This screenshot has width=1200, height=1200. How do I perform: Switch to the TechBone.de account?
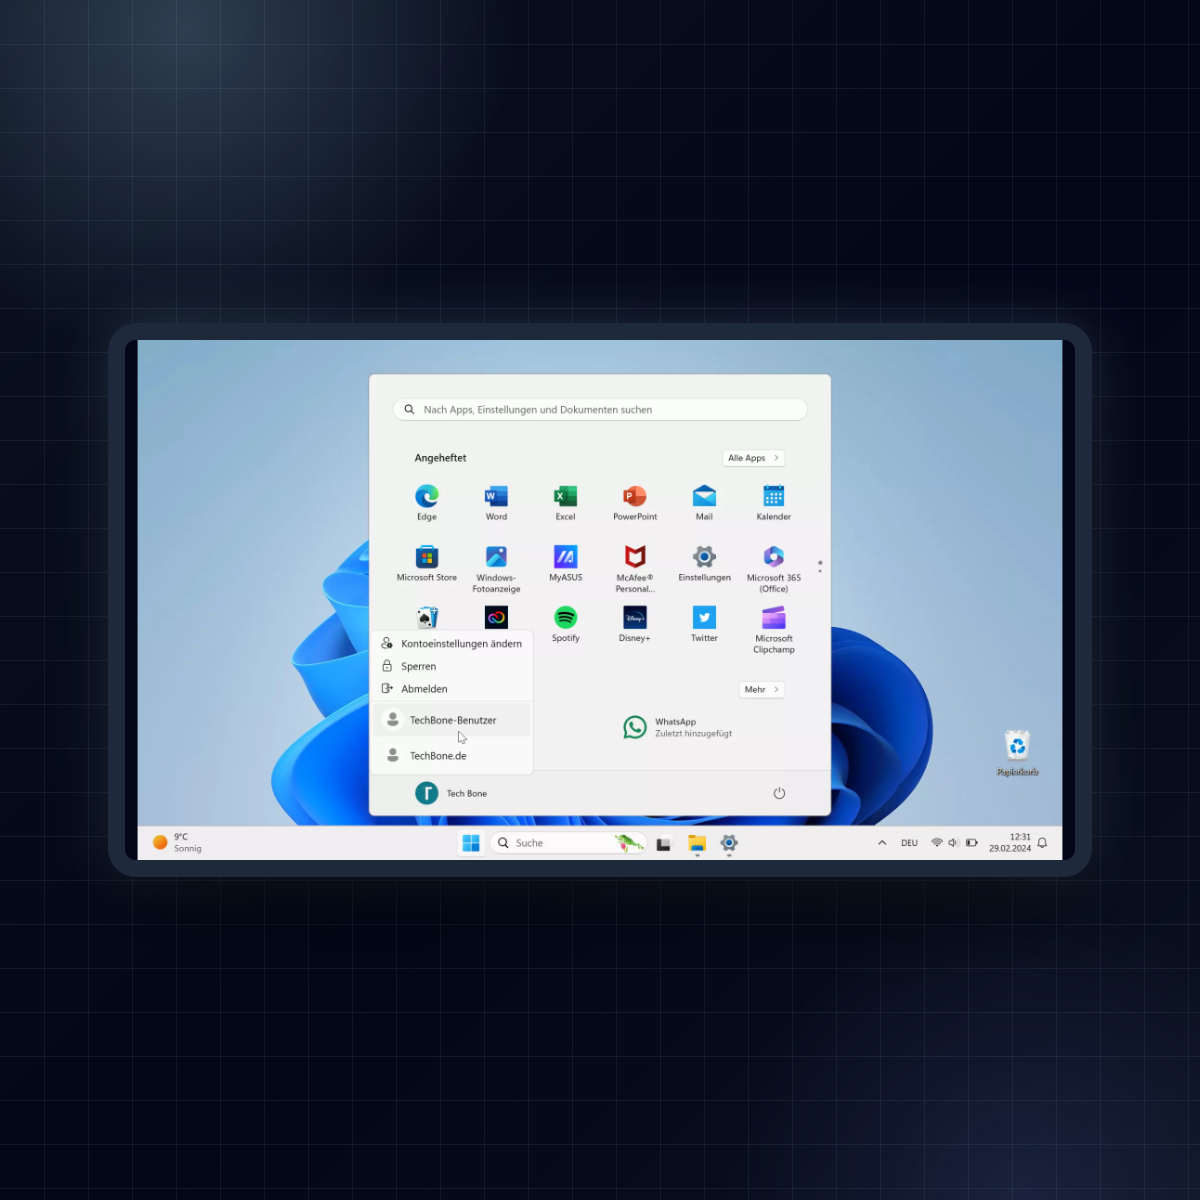pos(452,756)
